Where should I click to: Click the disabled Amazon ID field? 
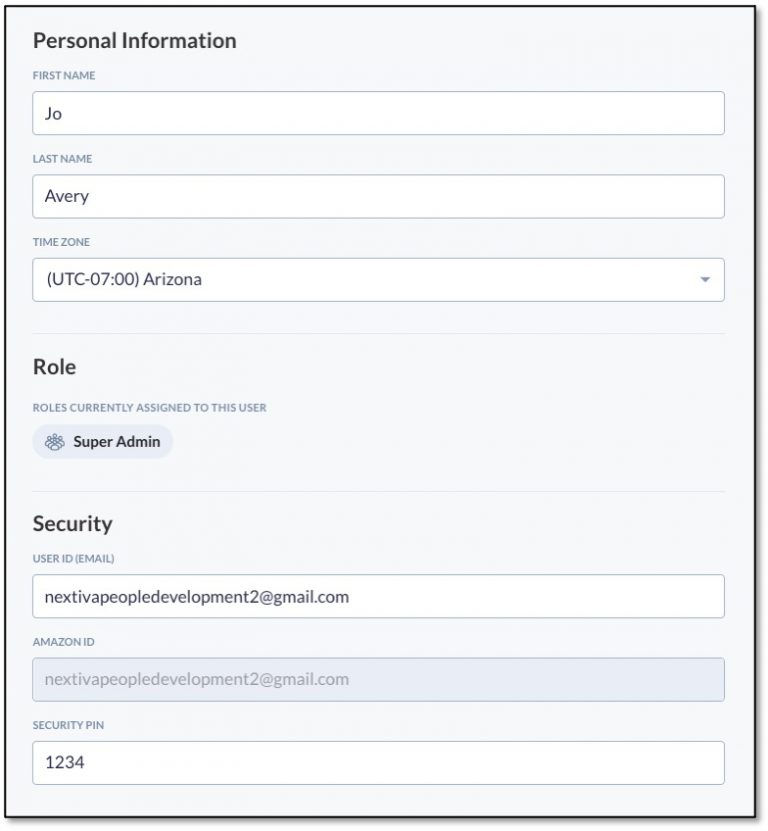click(x=380, y=680)
